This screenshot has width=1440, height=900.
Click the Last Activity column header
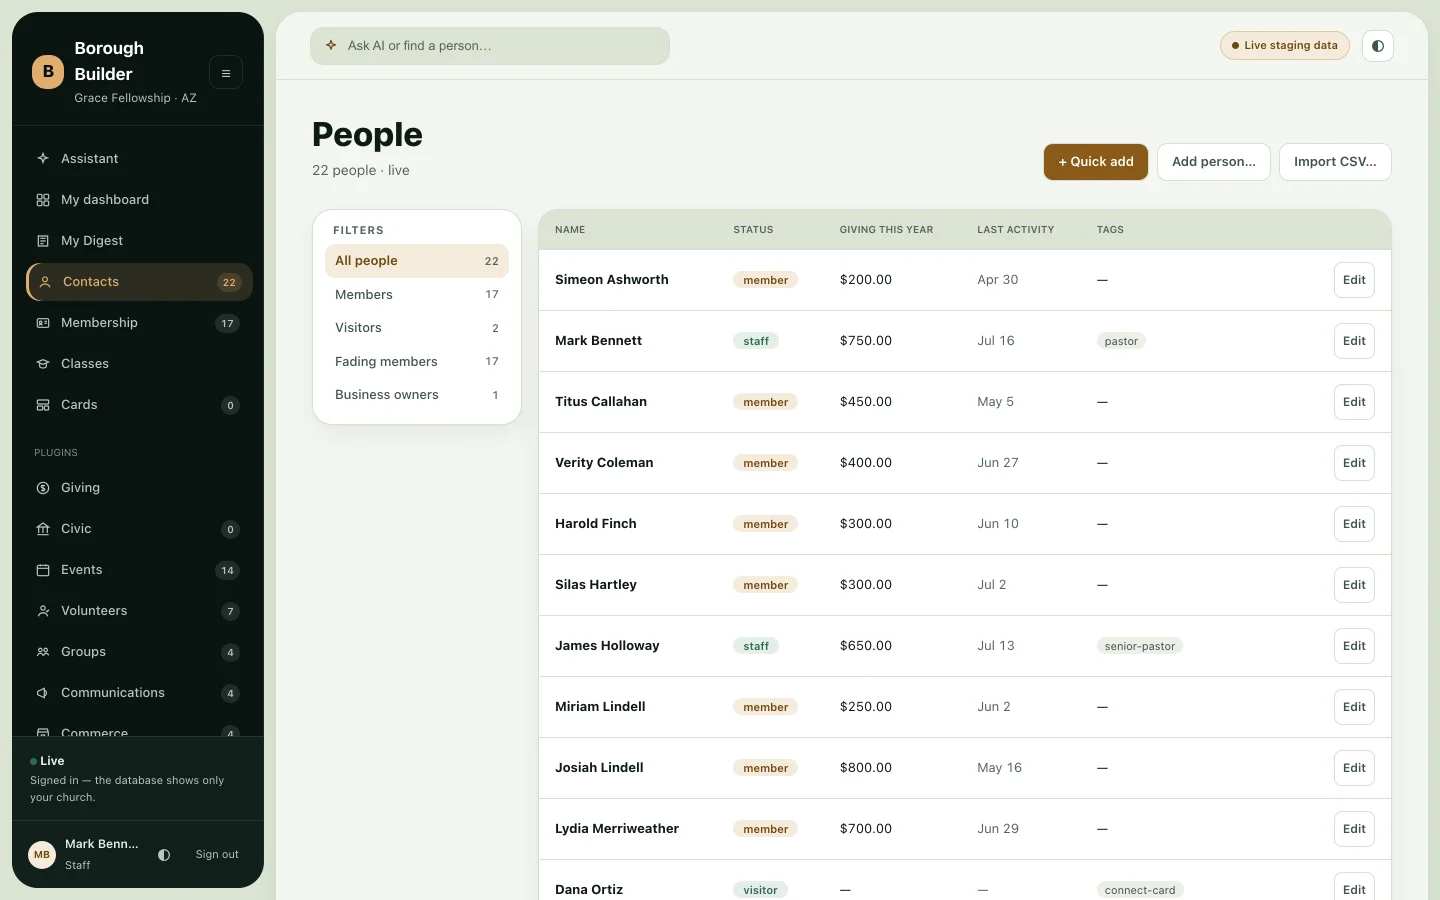click(1016, 230)
